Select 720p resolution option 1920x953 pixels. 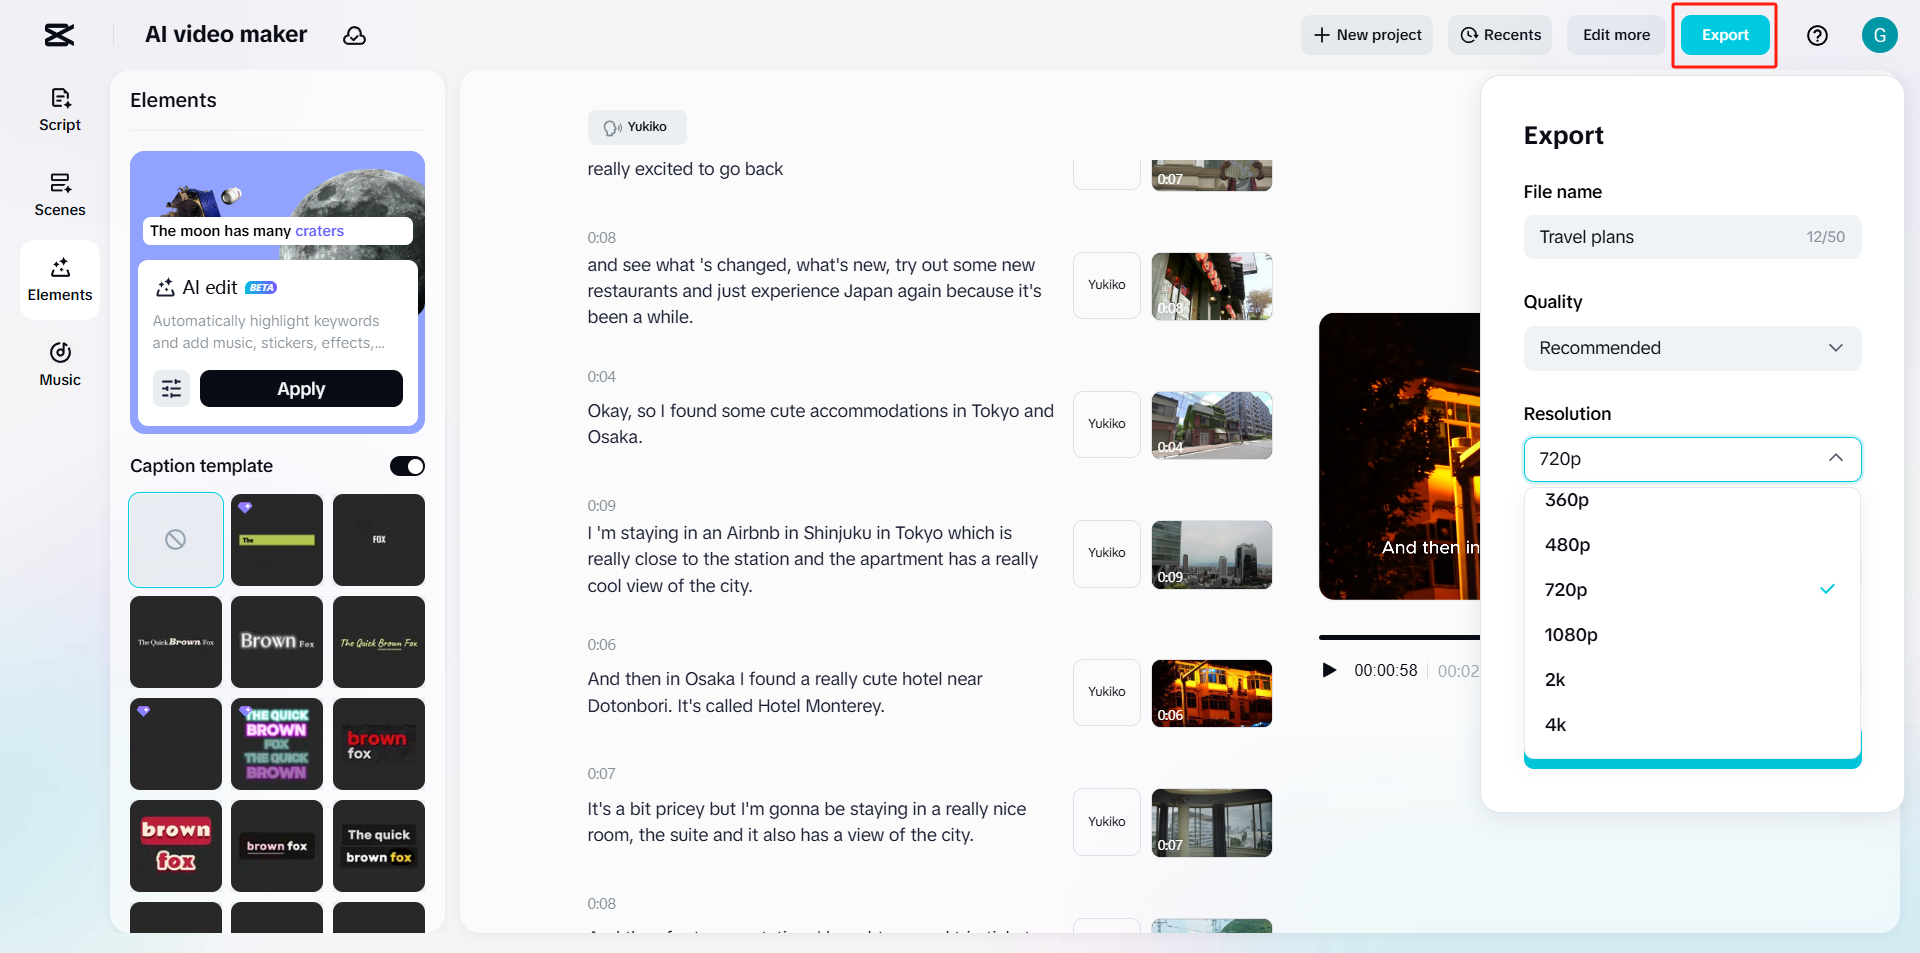point(1692,590)
